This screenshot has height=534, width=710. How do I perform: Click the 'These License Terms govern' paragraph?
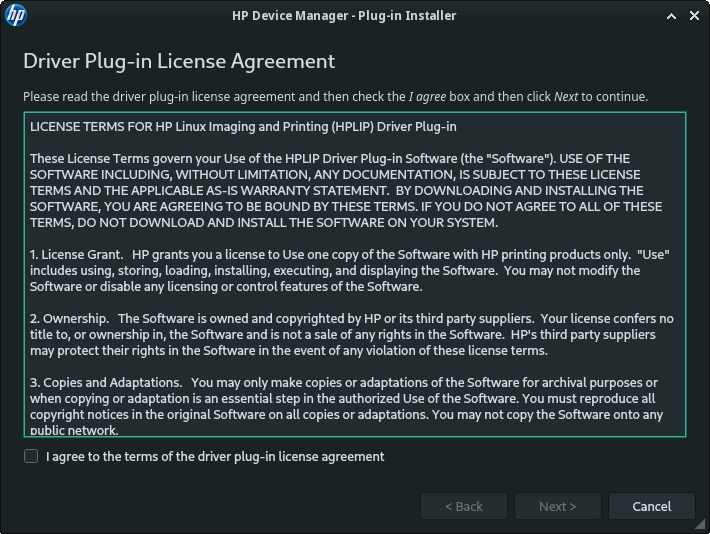346,191
